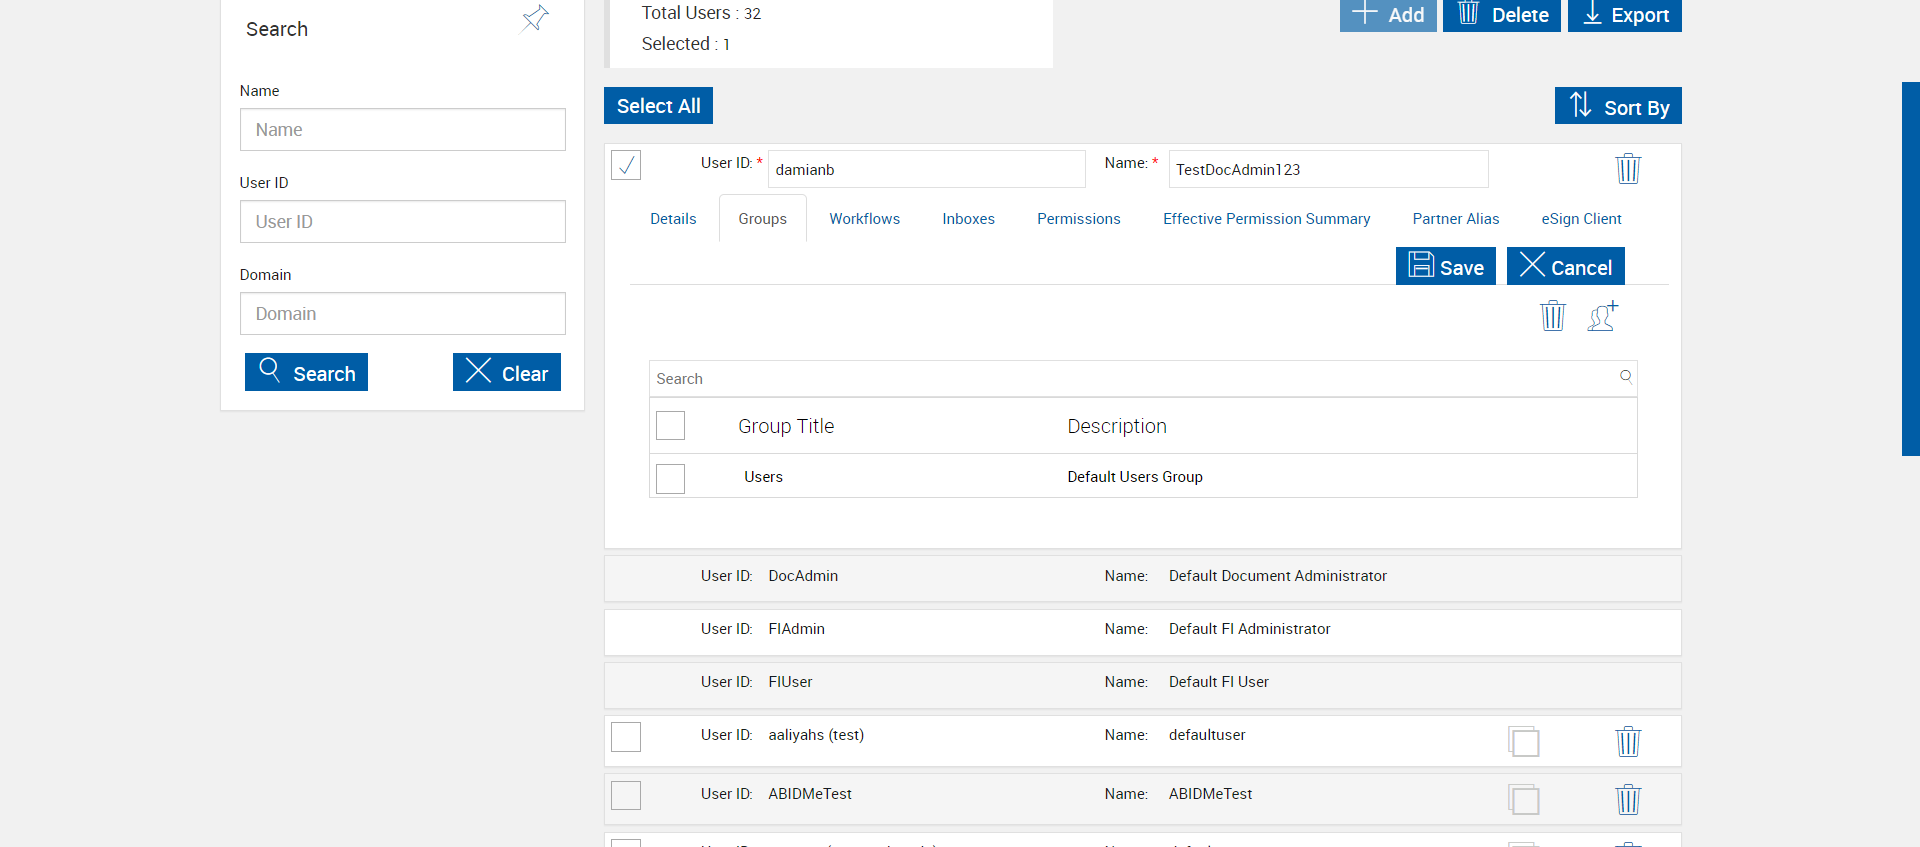1920x847 pixels.
Task: Click magnifier icon in group search box
Action: pos(1626,377)
